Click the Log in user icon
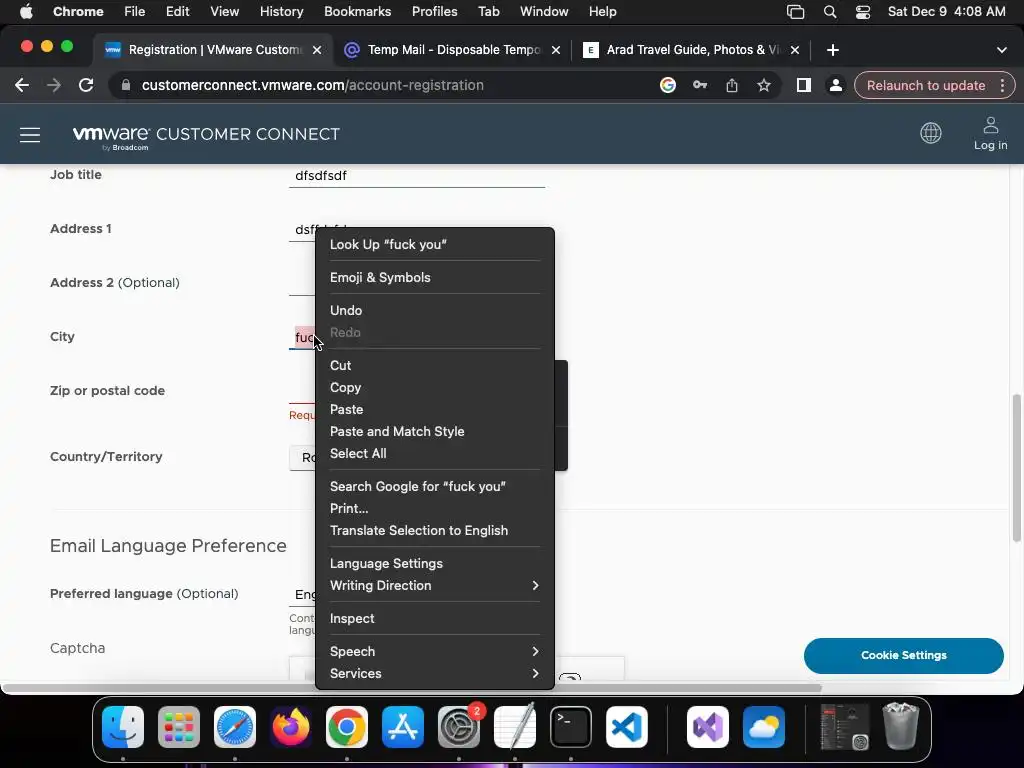 [x=991, y=133]
